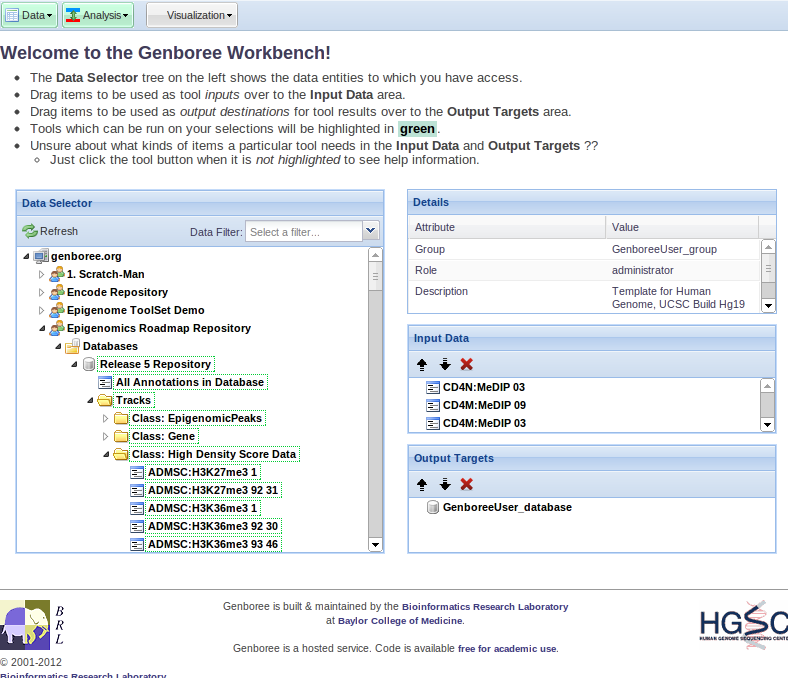This screenshot has height=678, width=788.
Task: Click the Refresh icon in Data Selector
Action: tap(30, 231)
